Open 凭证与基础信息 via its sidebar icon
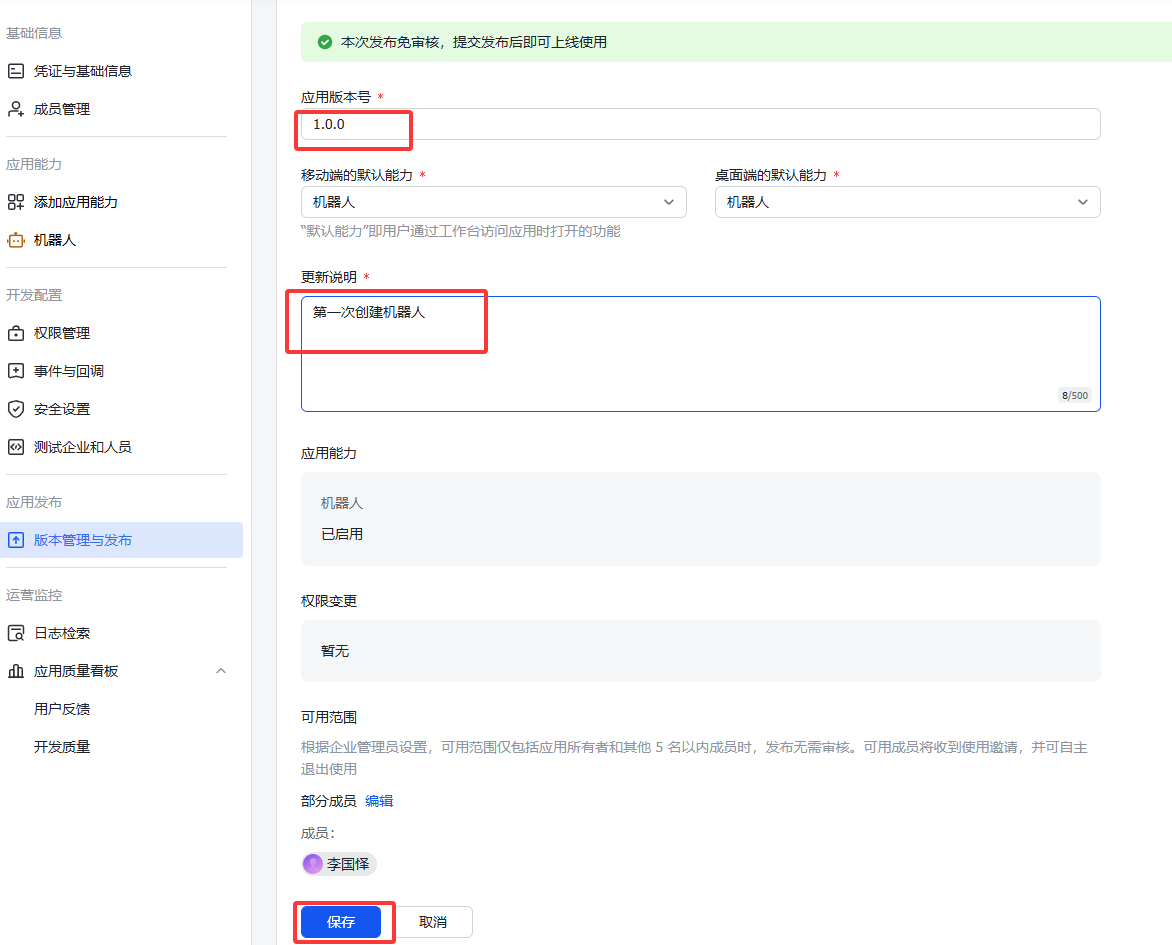This screenshot has height=945, width=1172. 14,70
